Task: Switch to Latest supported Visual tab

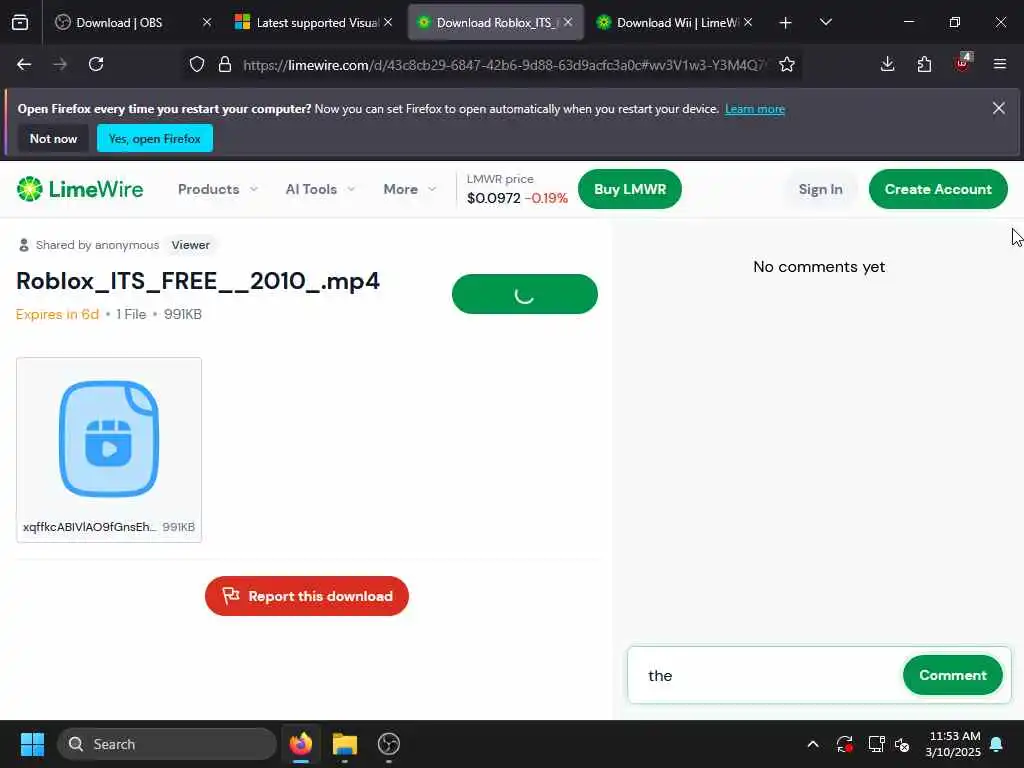Action: 315,23
